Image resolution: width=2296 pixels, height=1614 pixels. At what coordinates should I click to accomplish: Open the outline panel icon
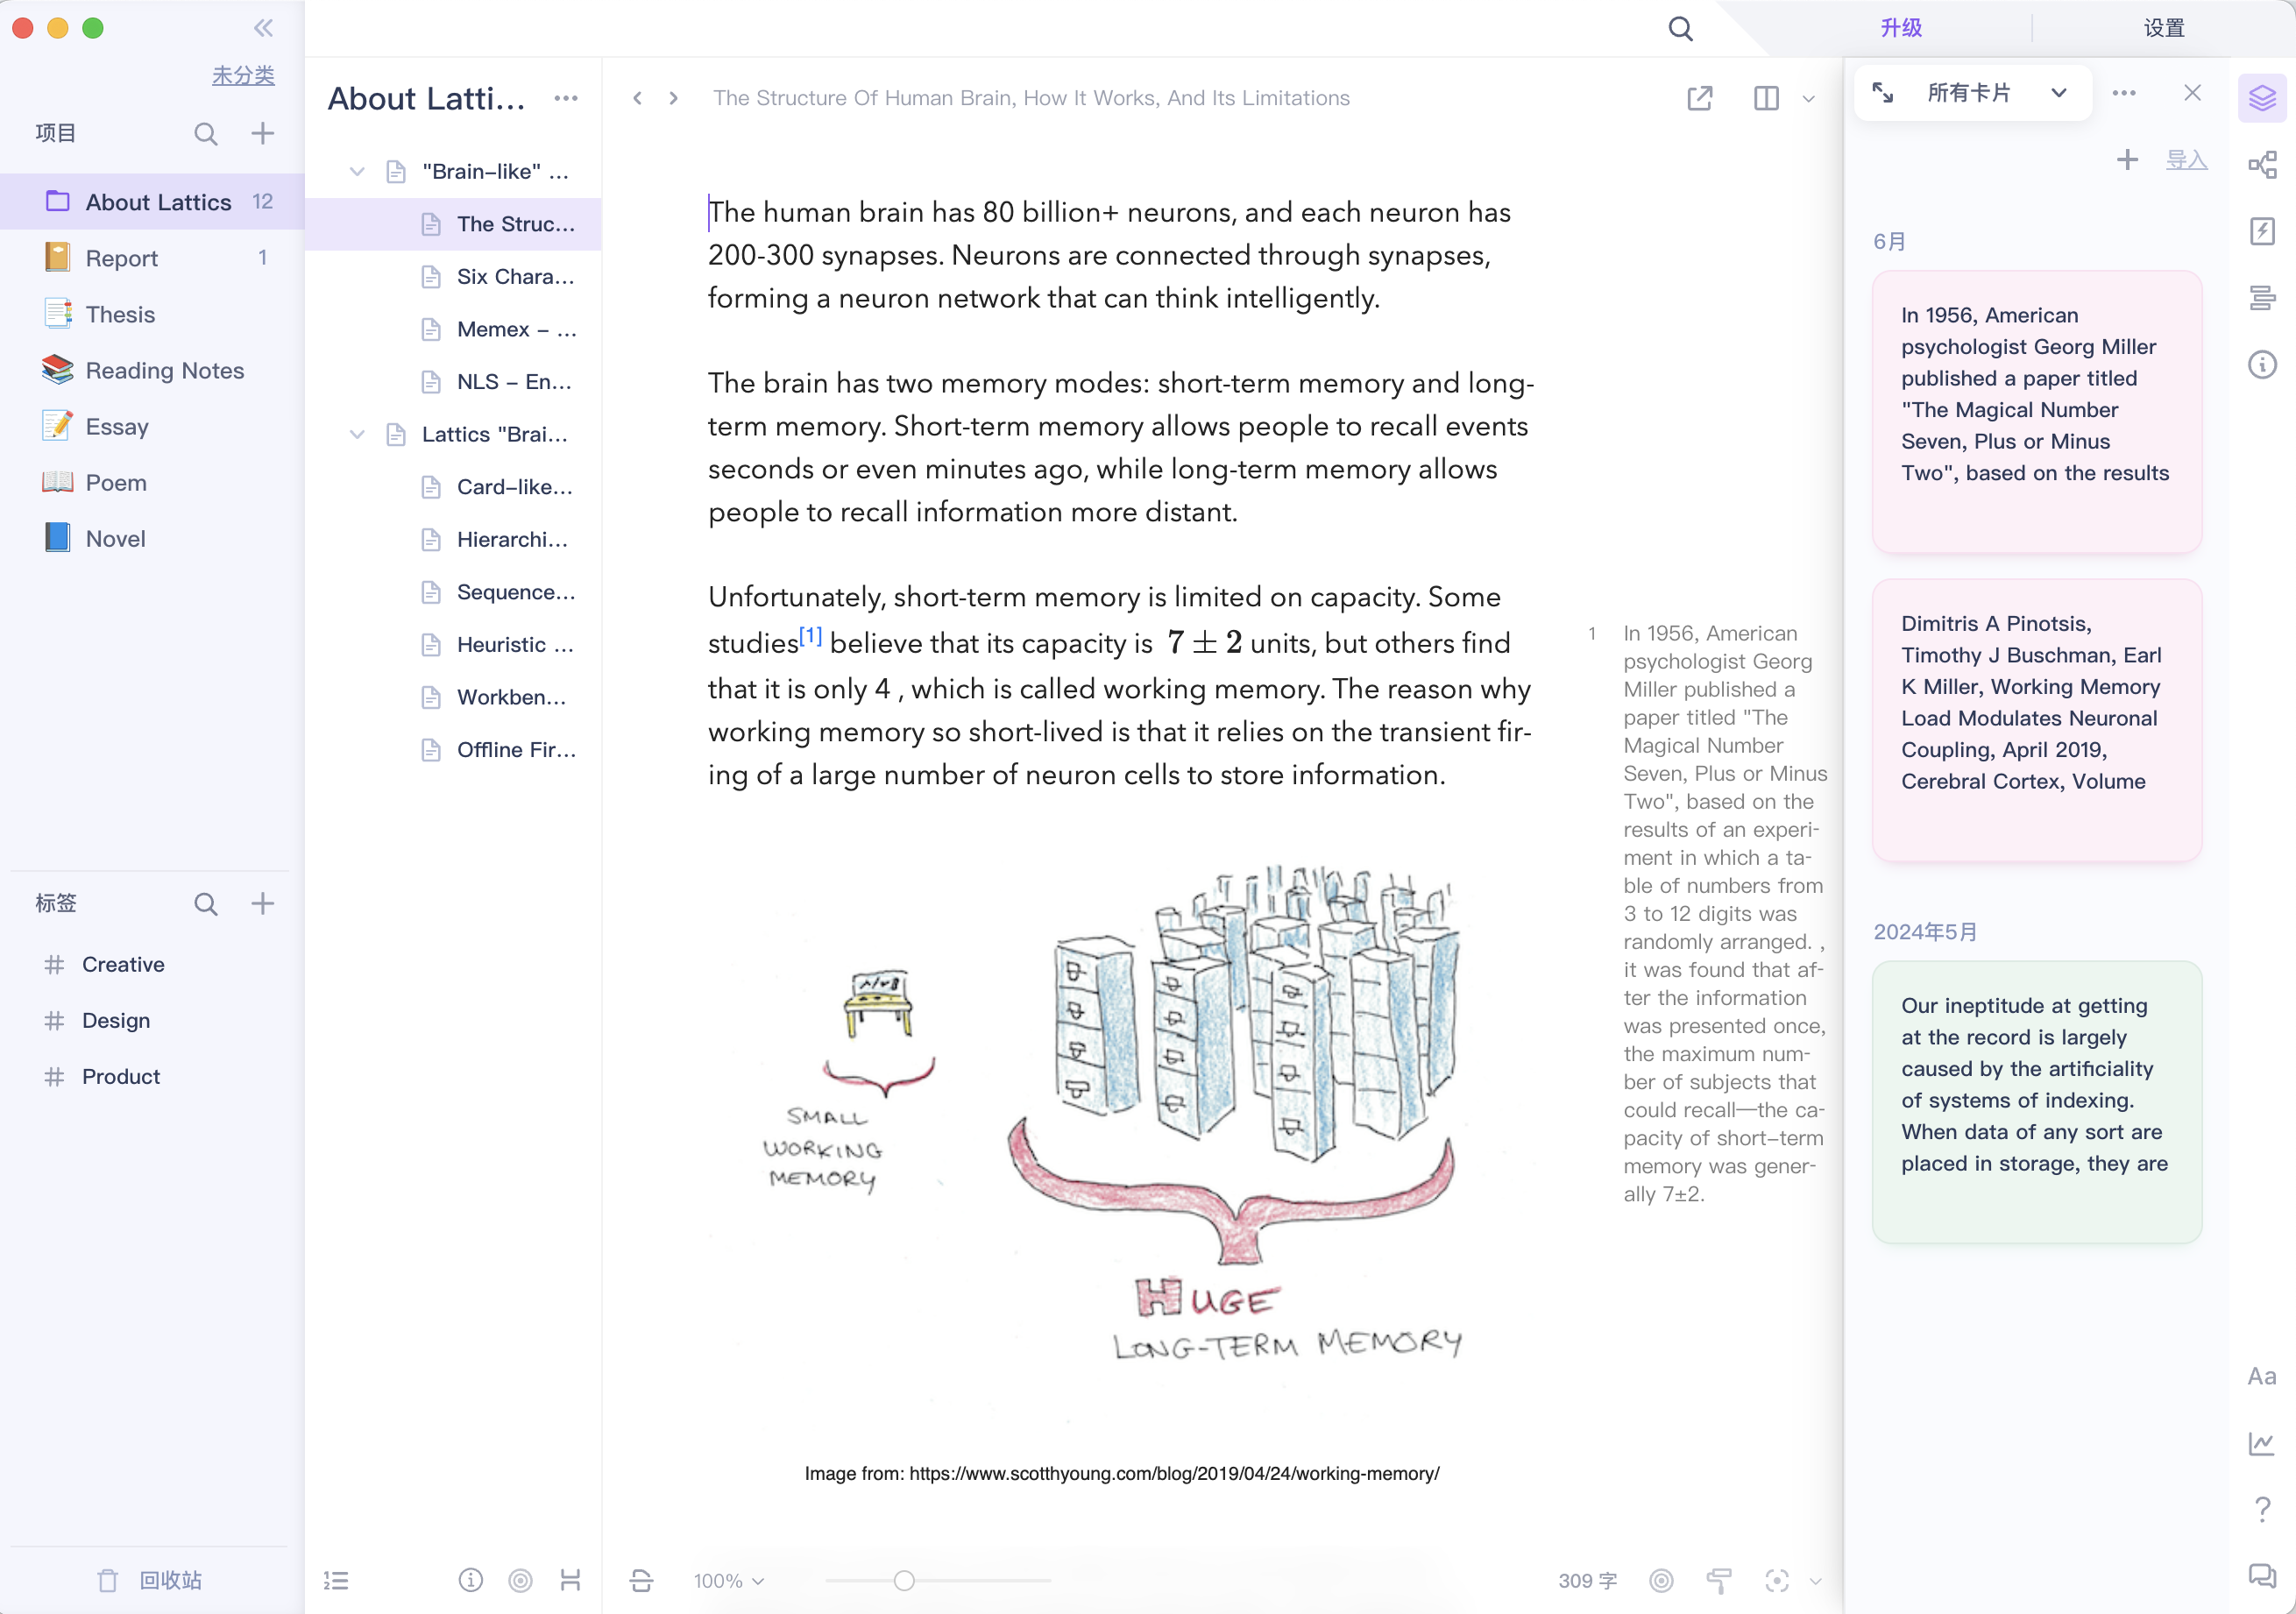2262,297
